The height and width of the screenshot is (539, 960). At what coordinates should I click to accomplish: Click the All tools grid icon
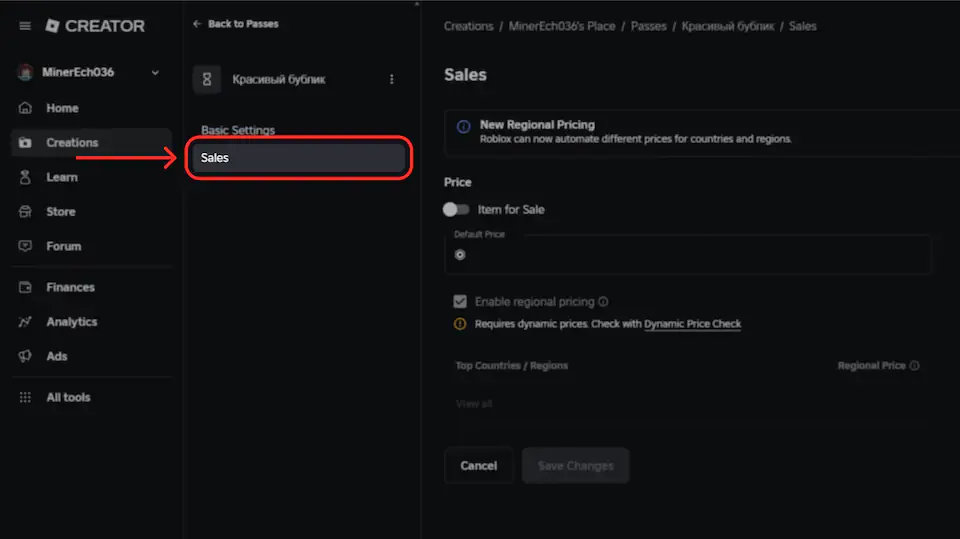(26, 397)
